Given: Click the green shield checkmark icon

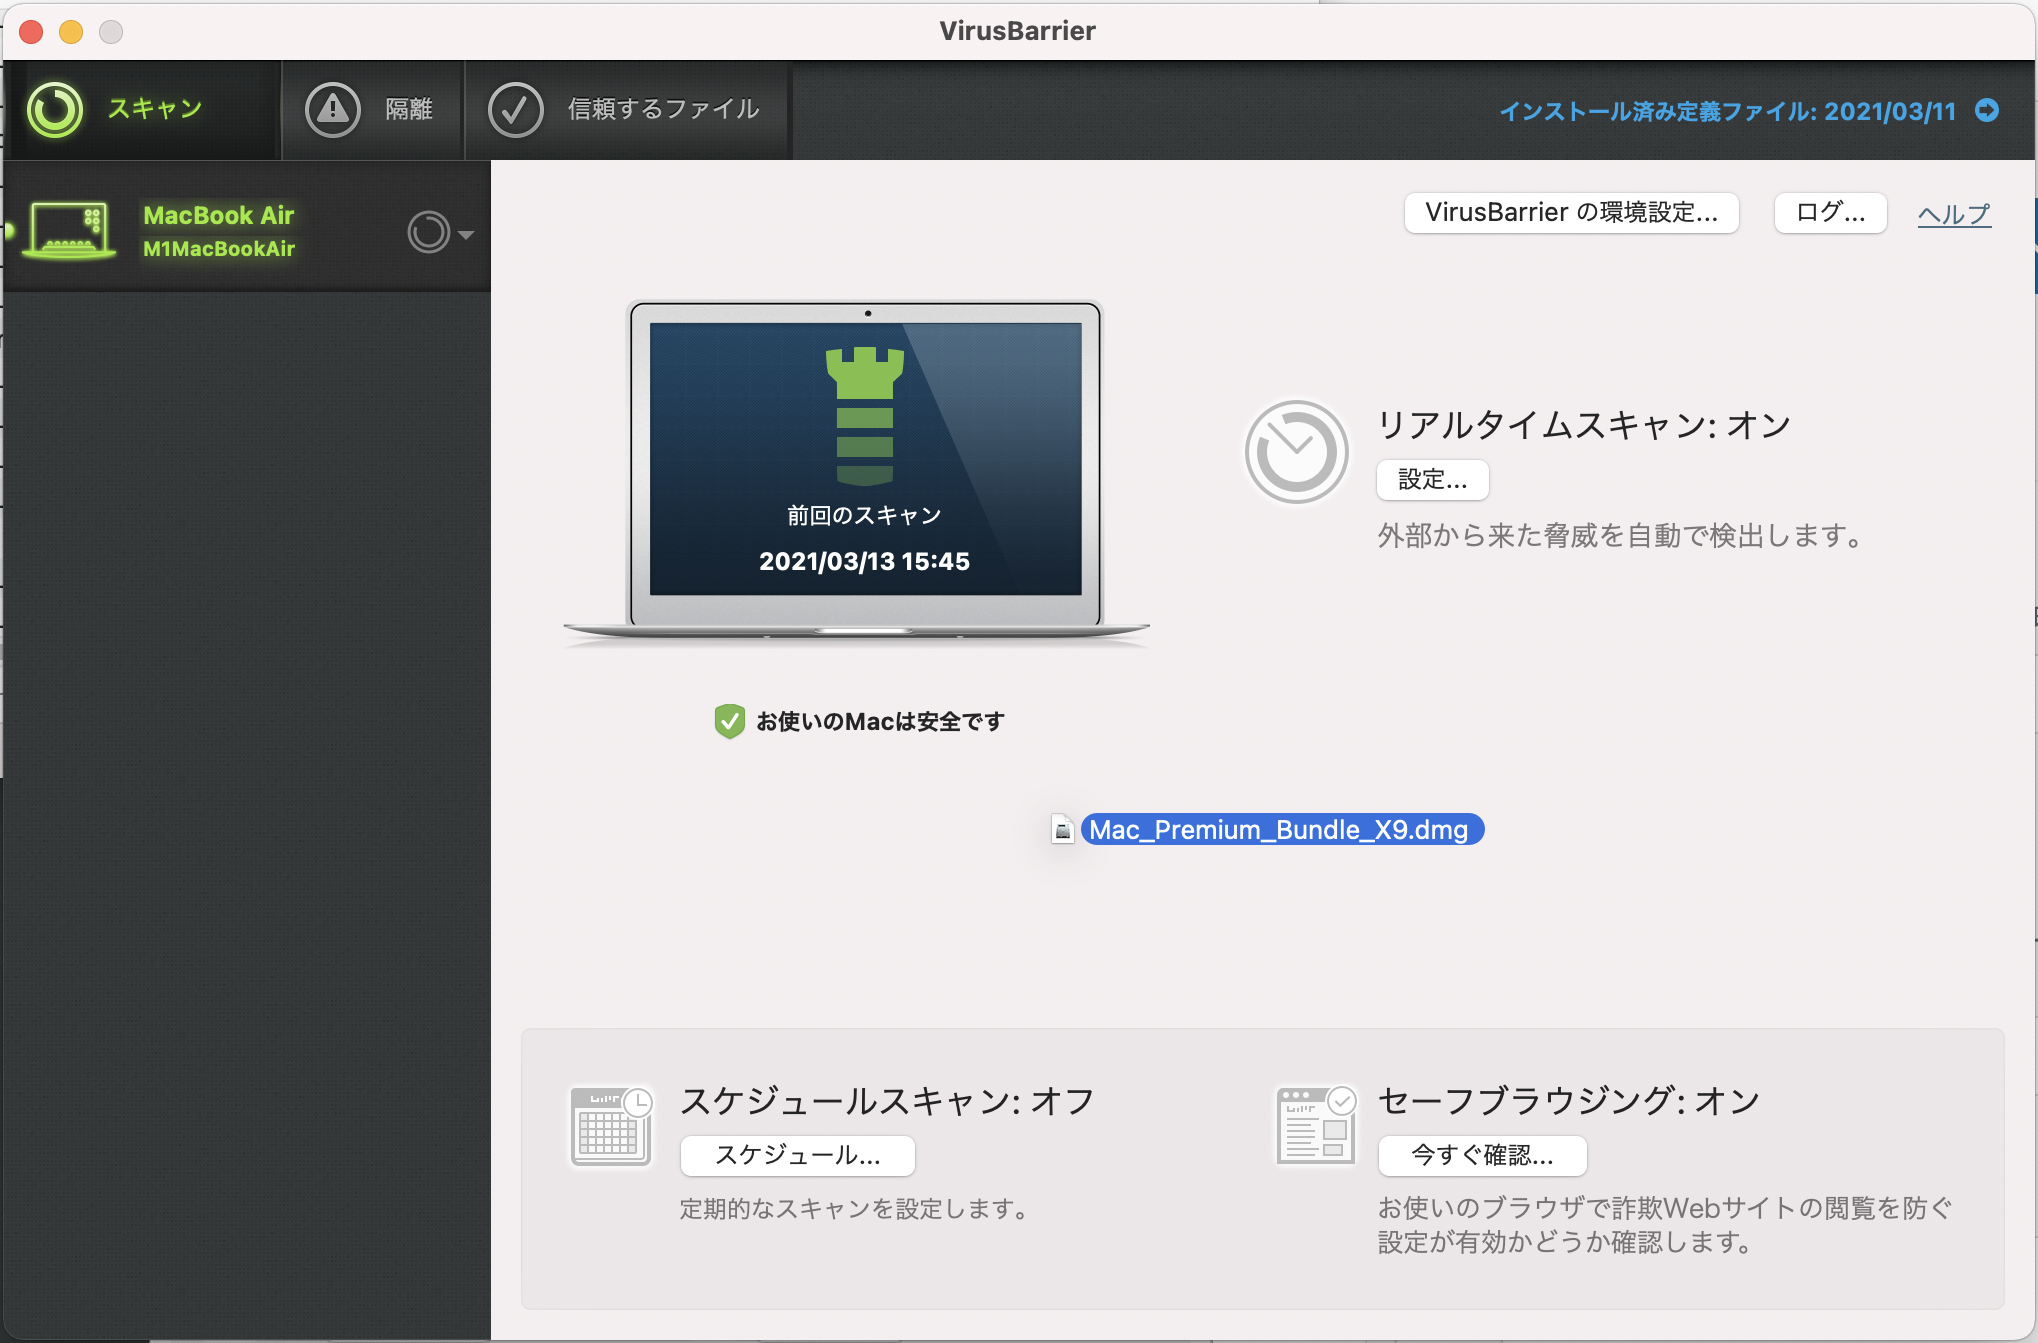Looking at the screenshot, I should pyautogui.click(x=729, y=721).
